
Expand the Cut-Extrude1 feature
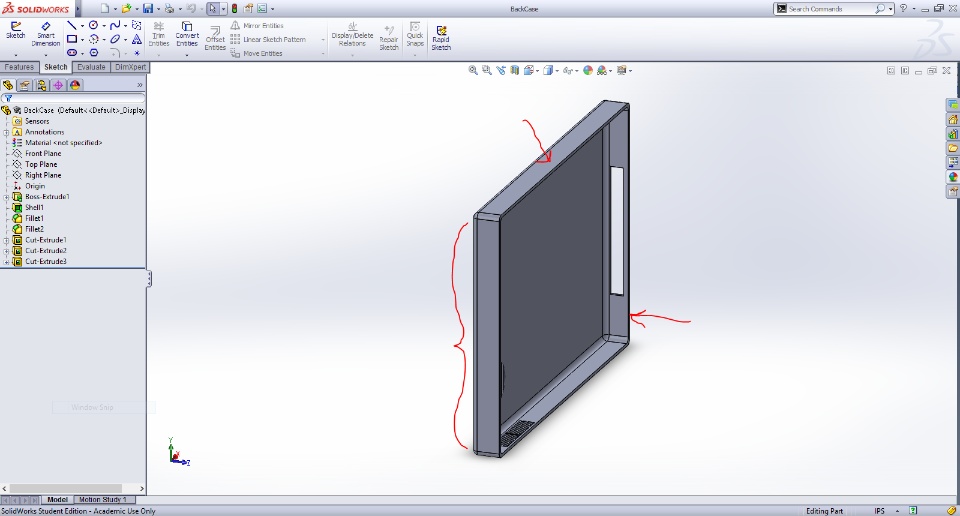tap(6, 240)
